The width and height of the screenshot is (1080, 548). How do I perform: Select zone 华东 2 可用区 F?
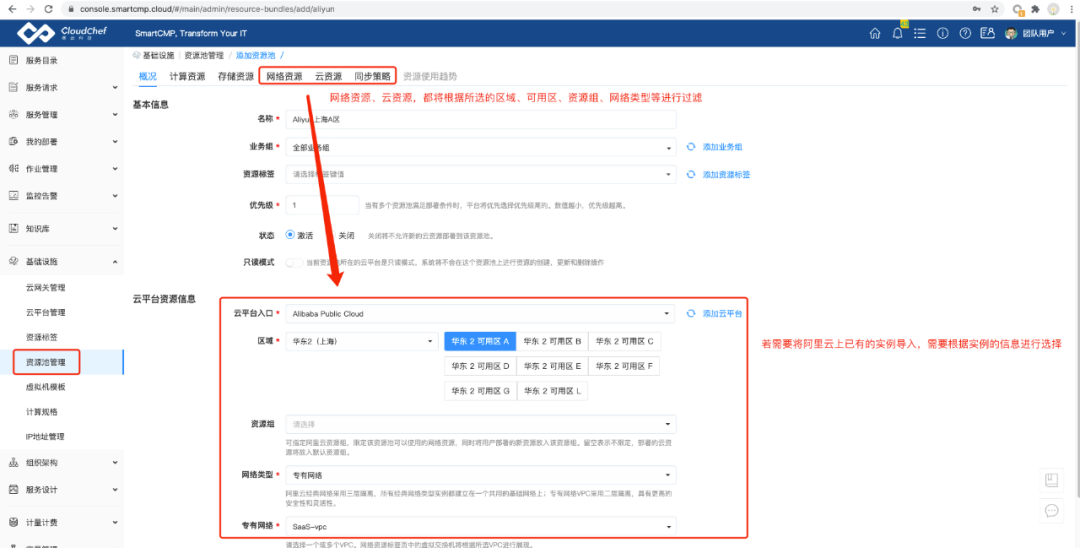point(625,366)
